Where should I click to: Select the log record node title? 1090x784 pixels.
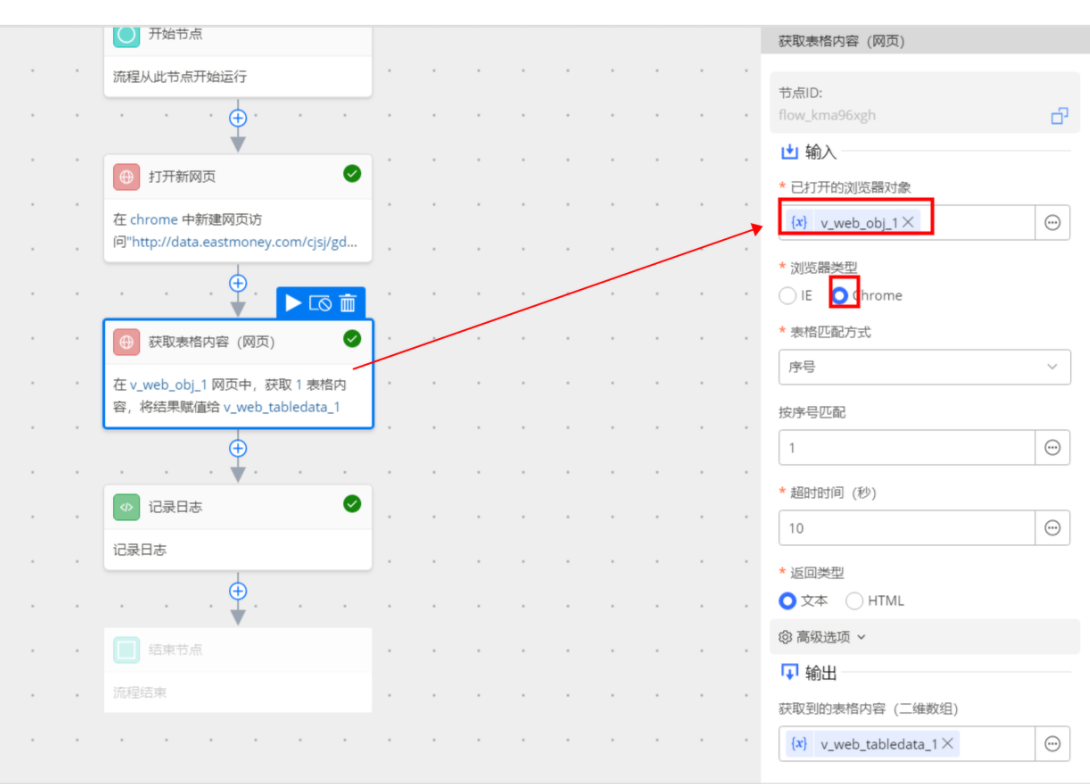pos(175,507)
